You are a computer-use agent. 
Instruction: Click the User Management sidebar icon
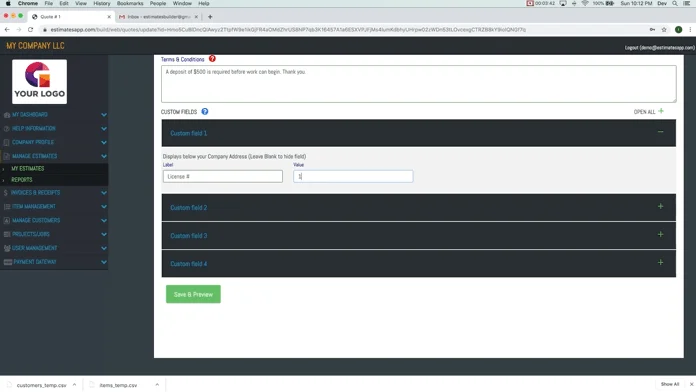(x=7, y=248)
